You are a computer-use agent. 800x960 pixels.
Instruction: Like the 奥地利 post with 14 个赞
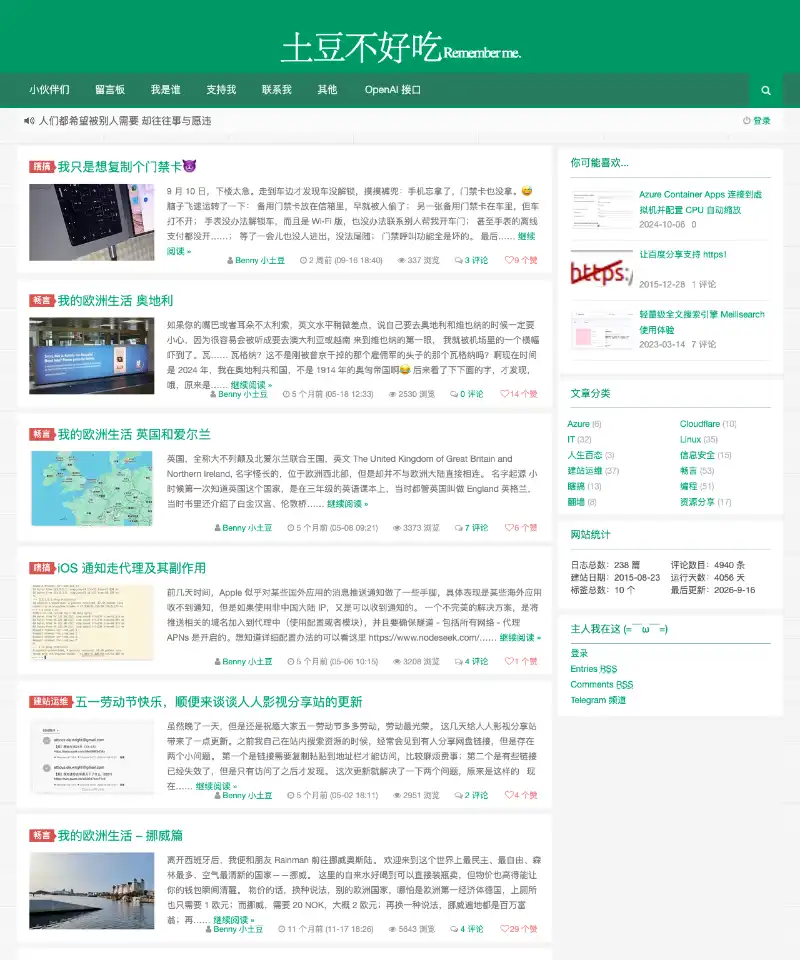point(518,394)
